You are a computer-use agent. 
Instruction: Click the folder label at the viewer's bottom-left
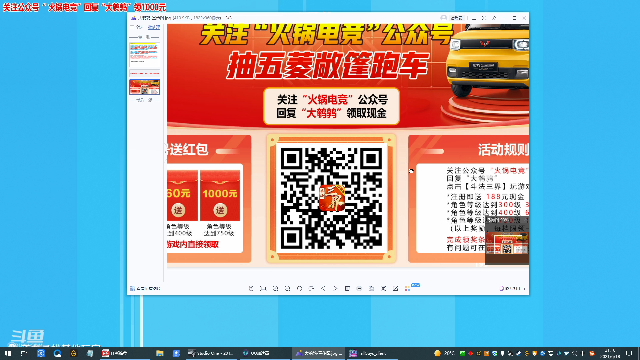(145, 288)
